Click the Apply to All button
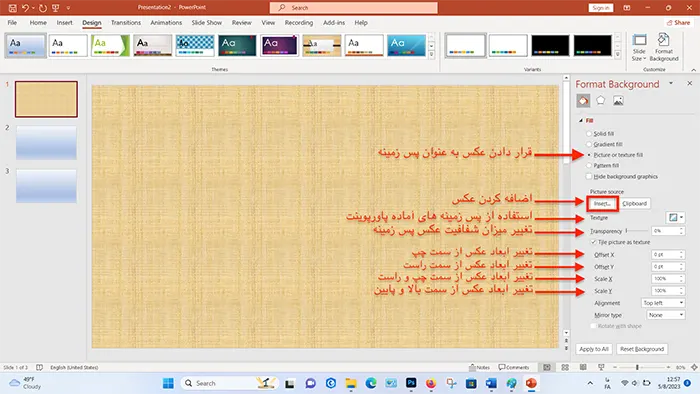This screenshot has width=700, height=394. tap(594, 349)
